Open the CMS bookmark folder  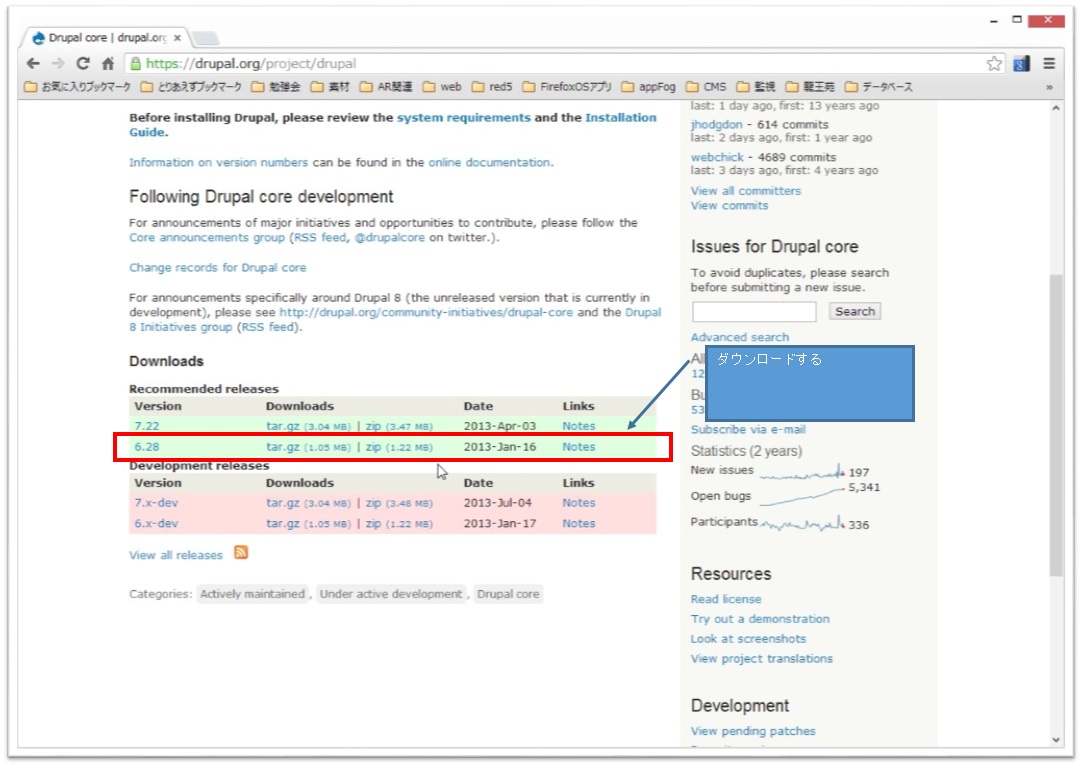706,87
